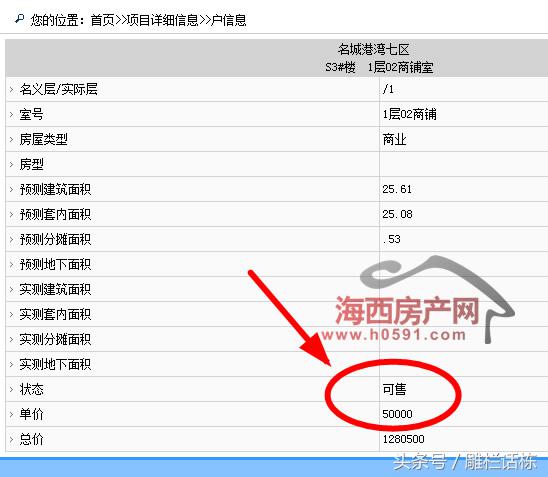Screen dimensions: 548x477
Task: Click the location key icon beside 您的位置
Action: point(20,19)
